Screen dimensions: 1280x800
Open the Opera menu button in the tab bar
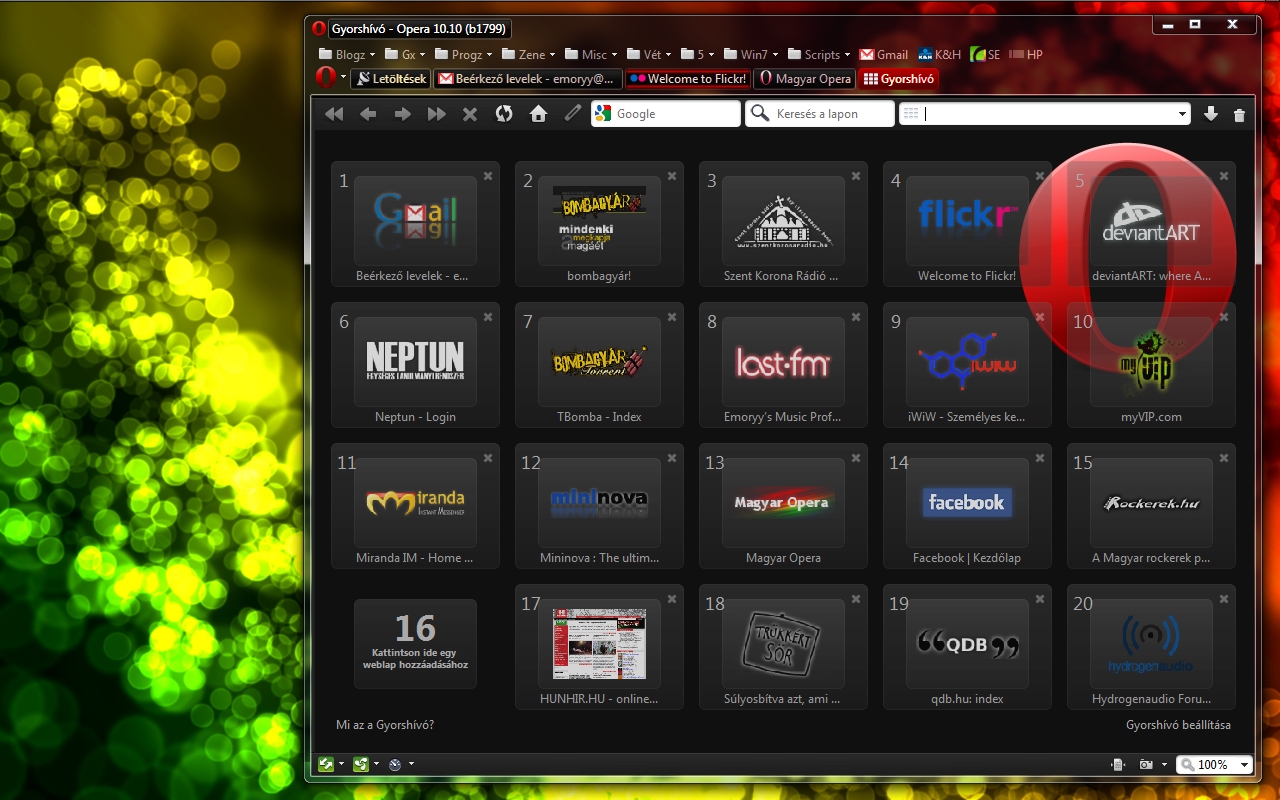point(330,77)
